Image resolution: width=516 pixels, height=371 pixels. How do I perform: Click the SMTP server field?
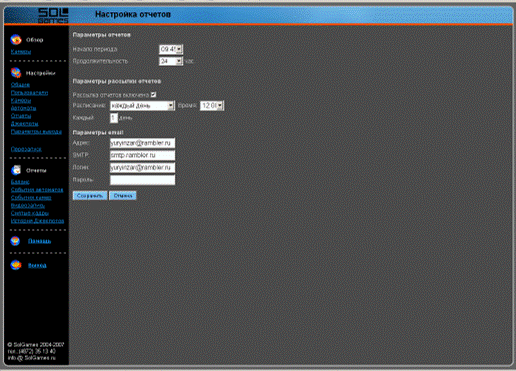[142, 155]
